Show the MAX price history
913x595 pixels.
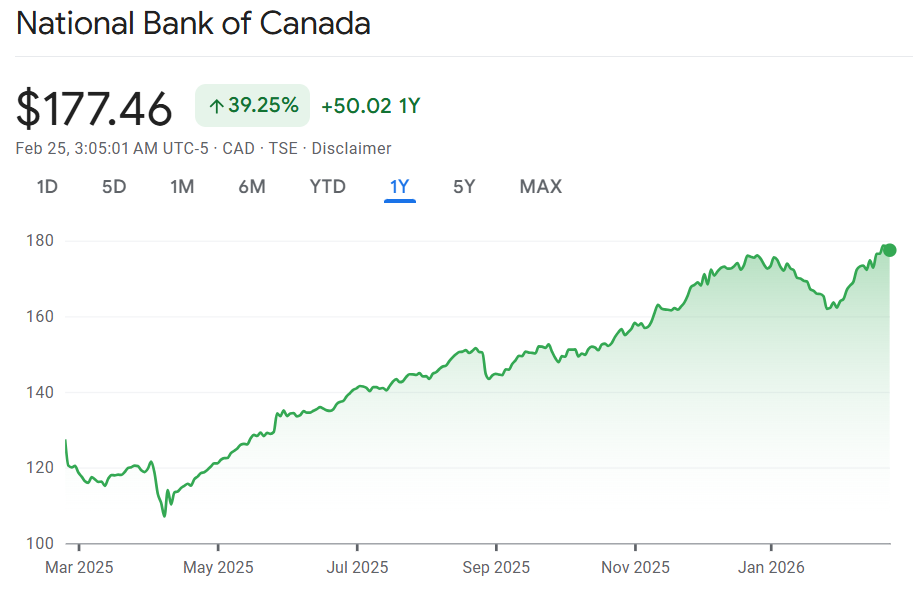pyautogui.click(x=540, y=186)
